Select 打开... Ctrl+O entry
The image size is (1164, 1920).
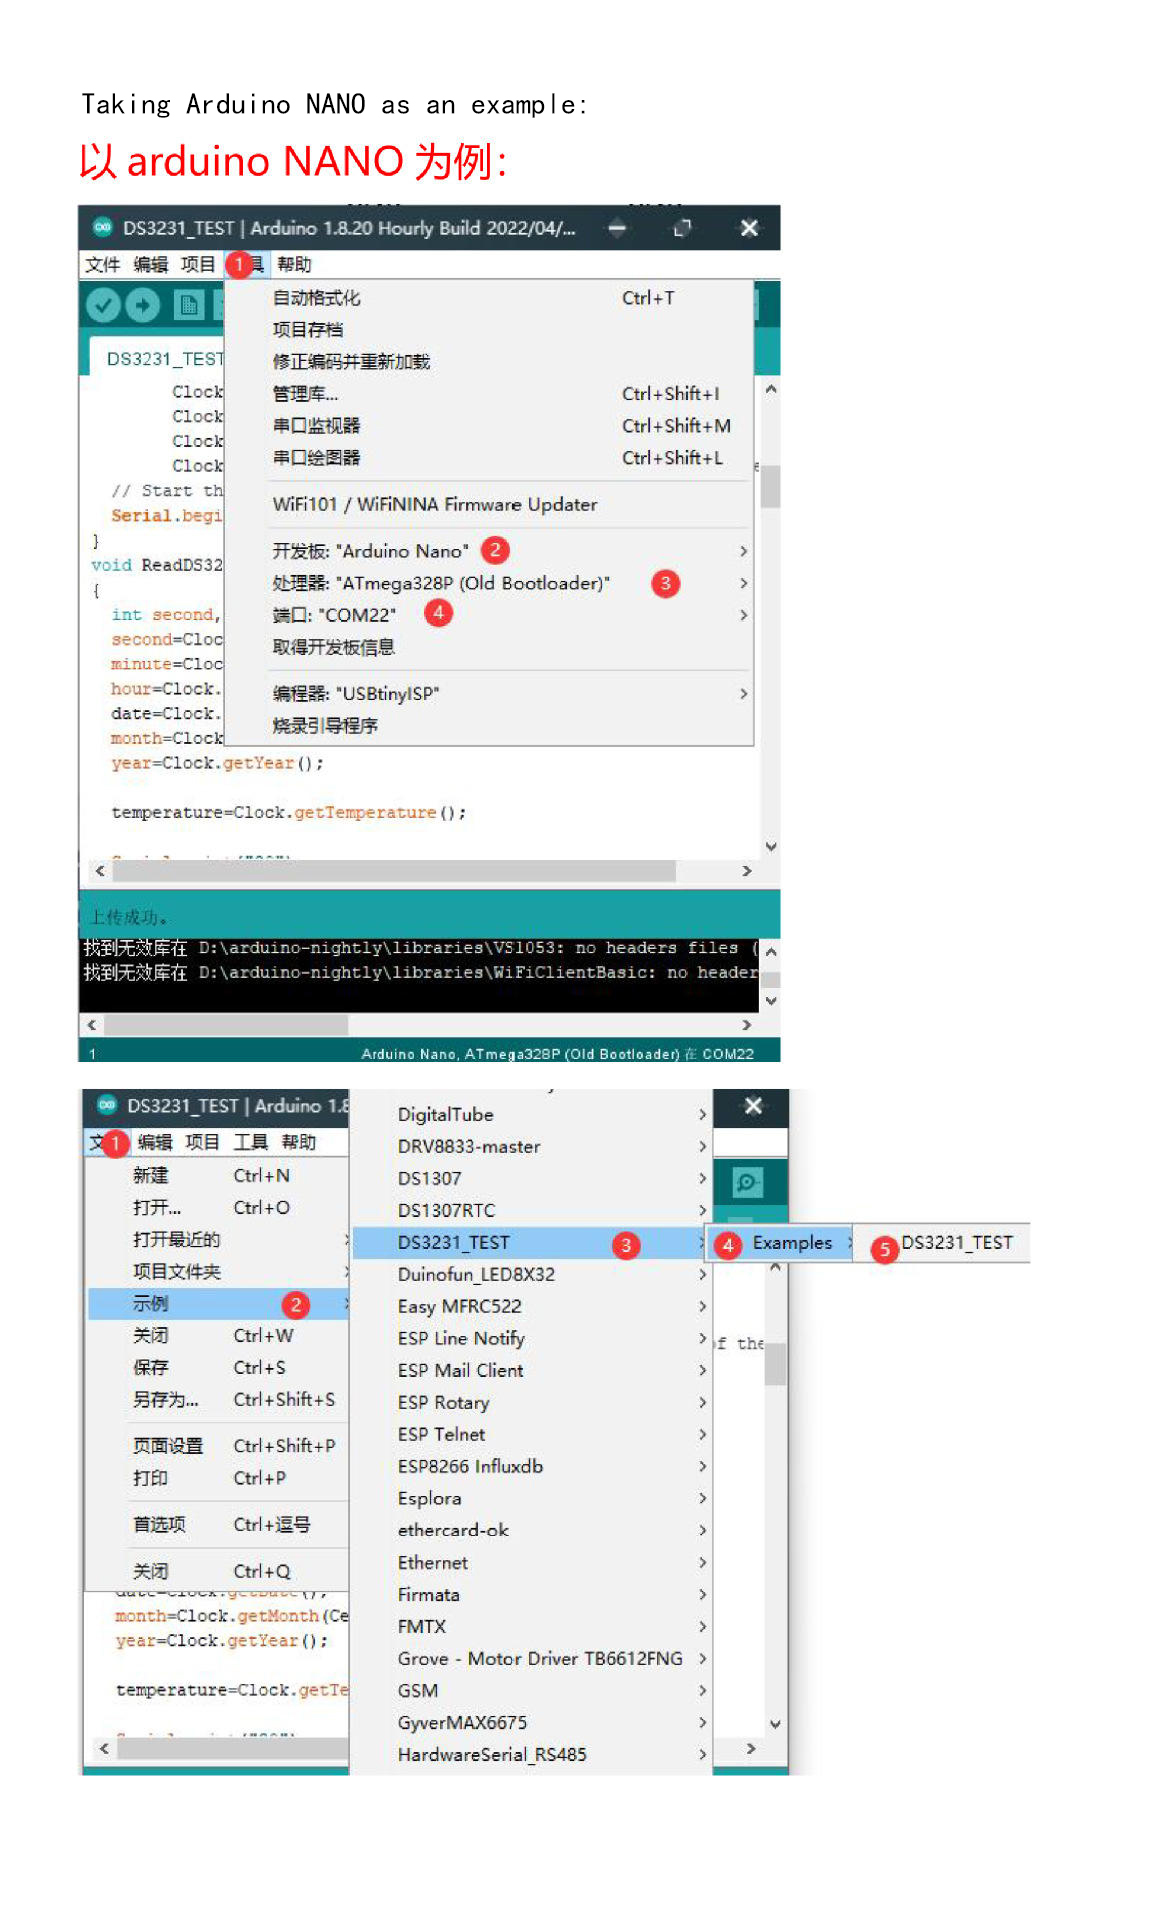pos(218,1208)
